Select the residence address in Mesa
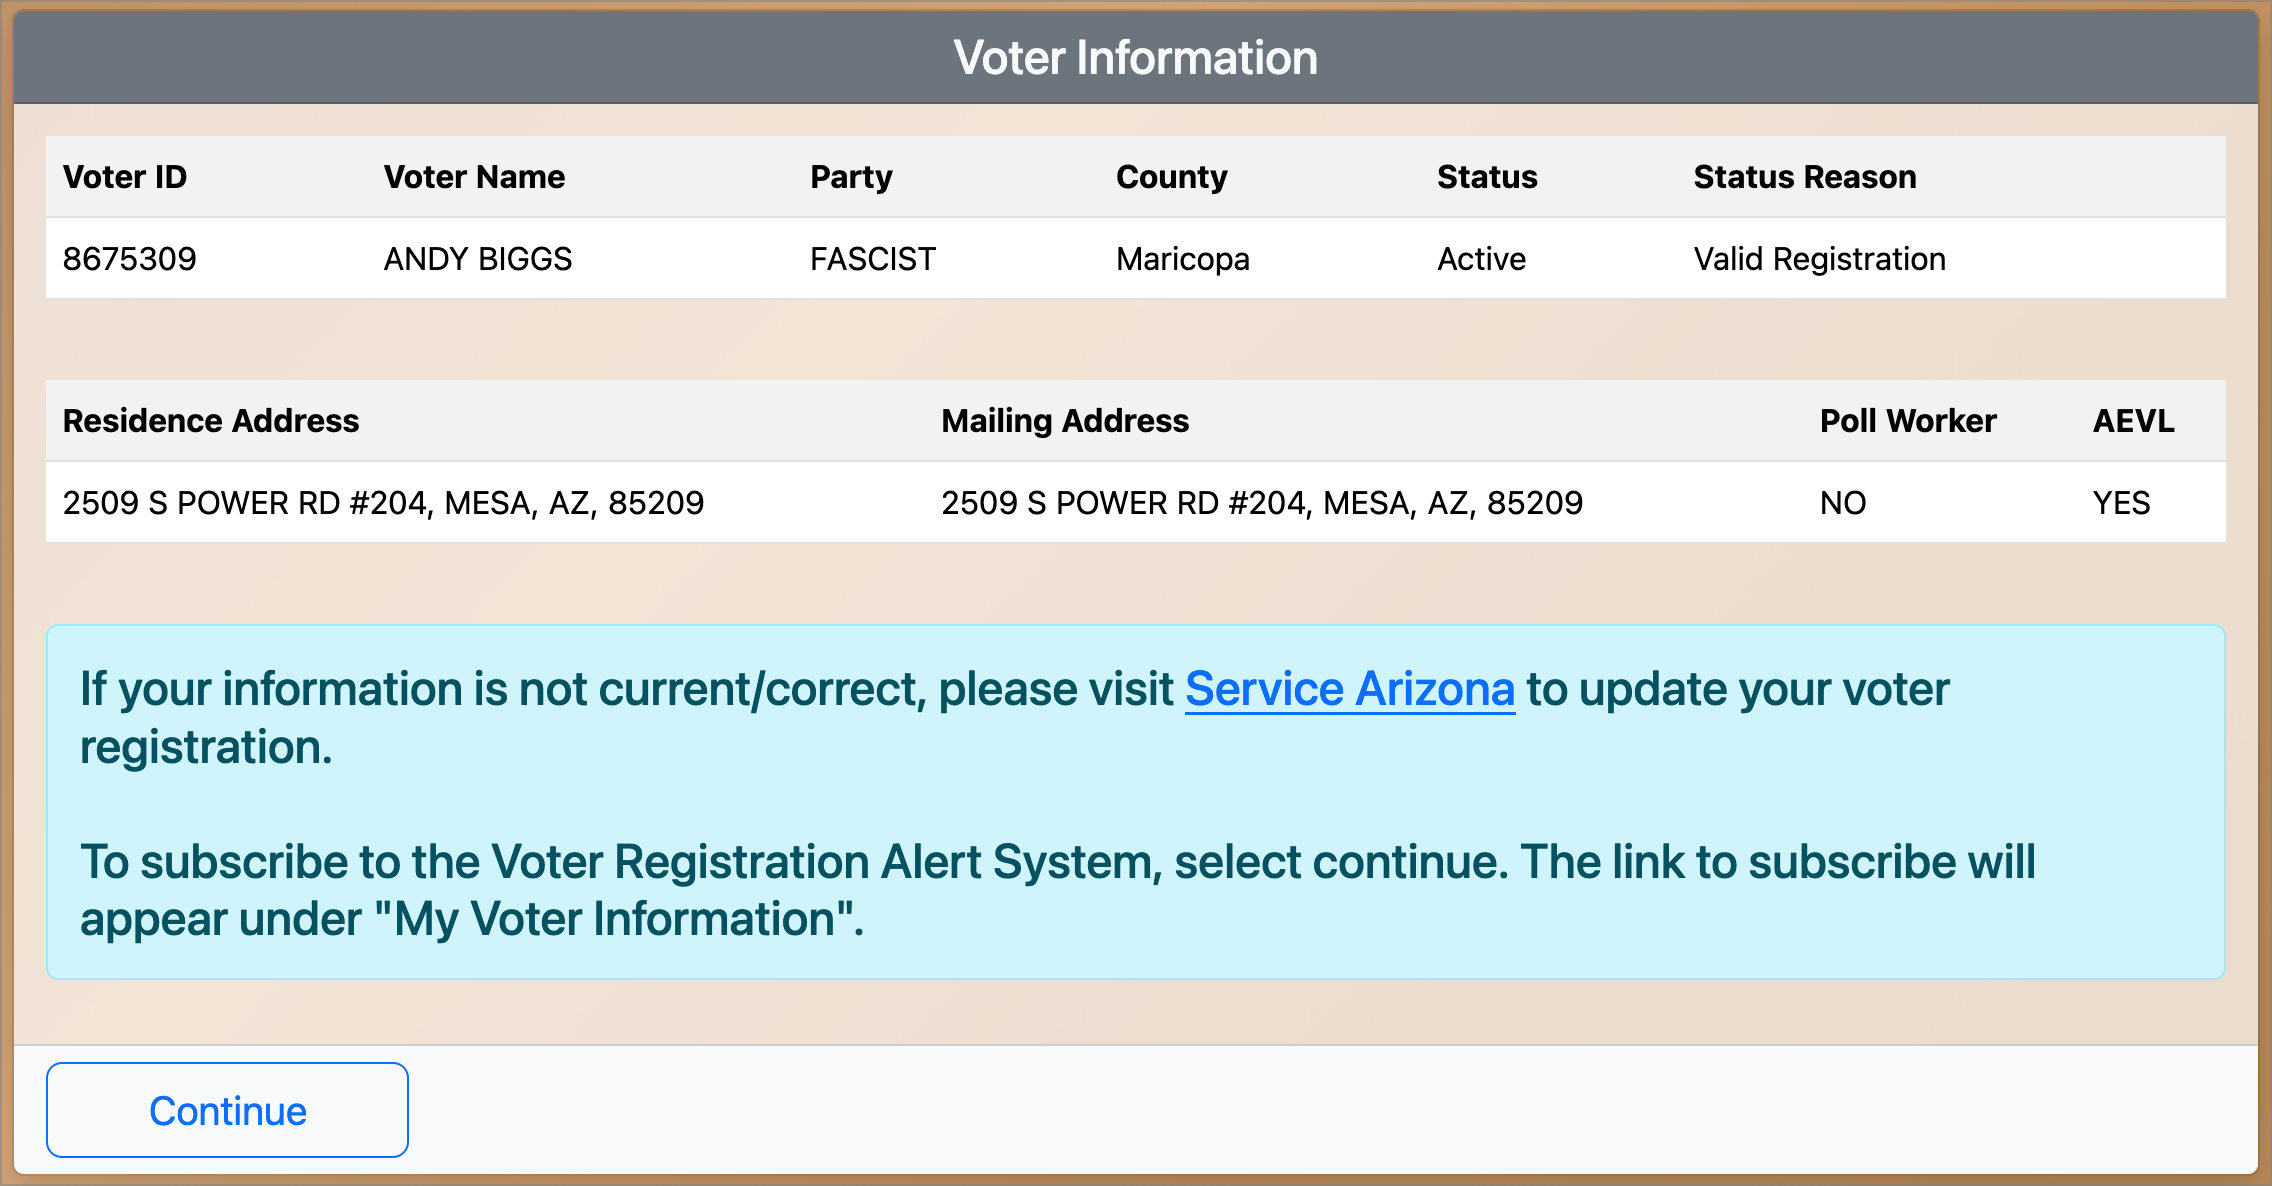 point(384,503)
